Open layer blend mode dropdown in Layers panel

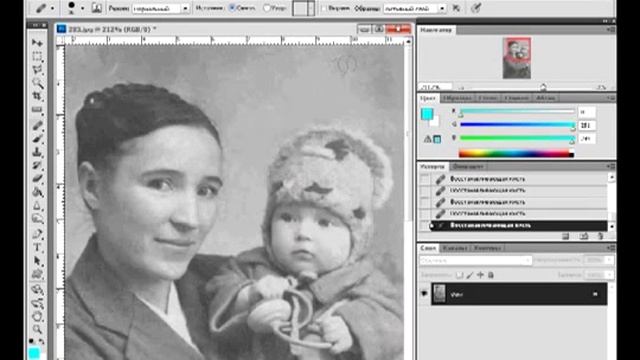(476, 260)
